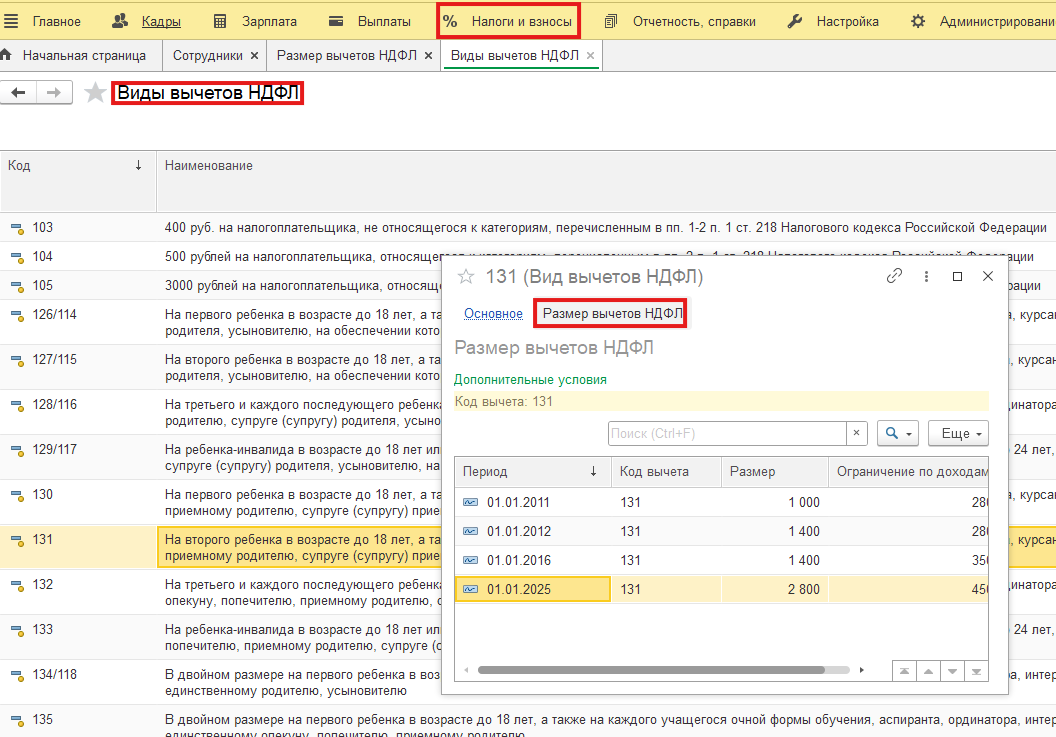This screenshot has width=1056, height=737.
Task: Move to next record with down arrow
Action: pos(952,672)
